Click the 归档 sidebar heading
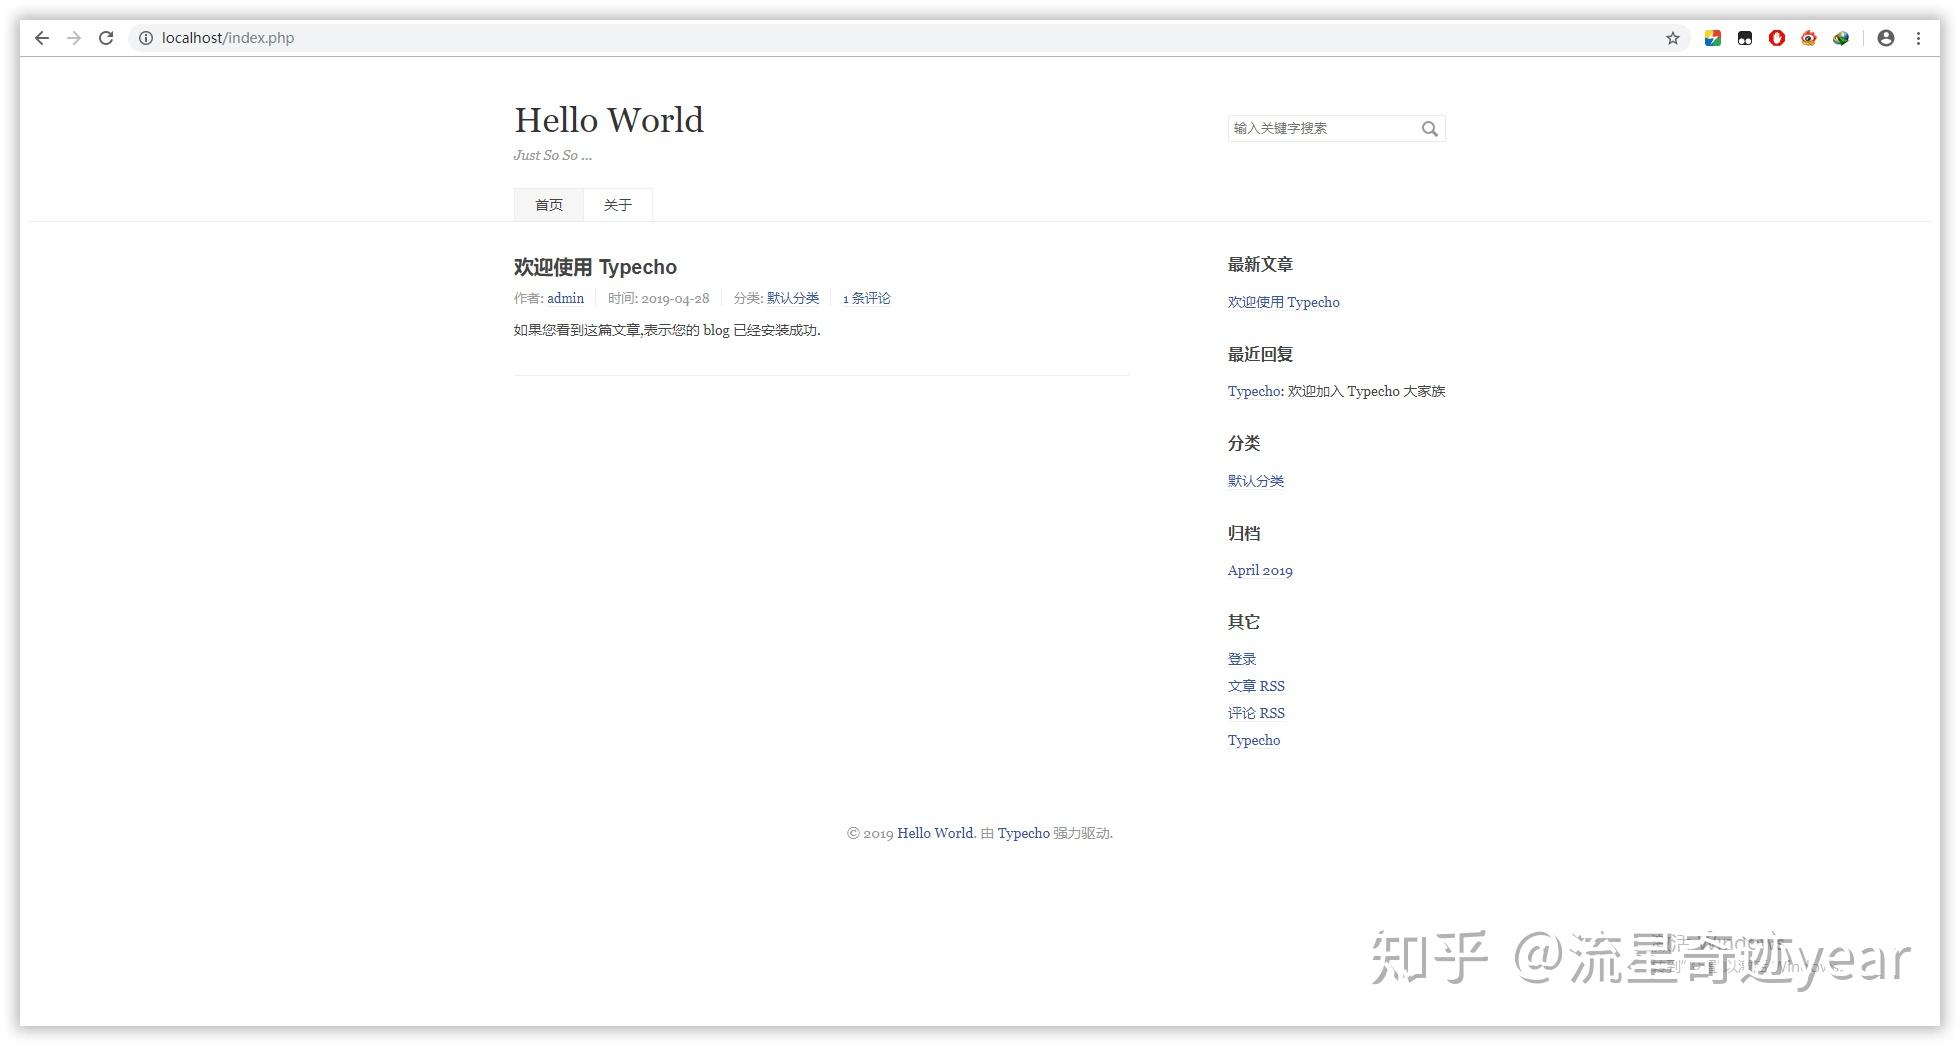This screenshot has width=1960, height=1046. click(x=1244, y=533)
